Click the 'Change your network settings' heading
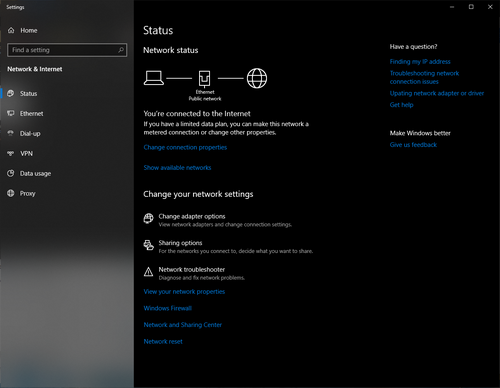Screen dimensions: 500x388 pyautogui.click(x=198, y=194)
